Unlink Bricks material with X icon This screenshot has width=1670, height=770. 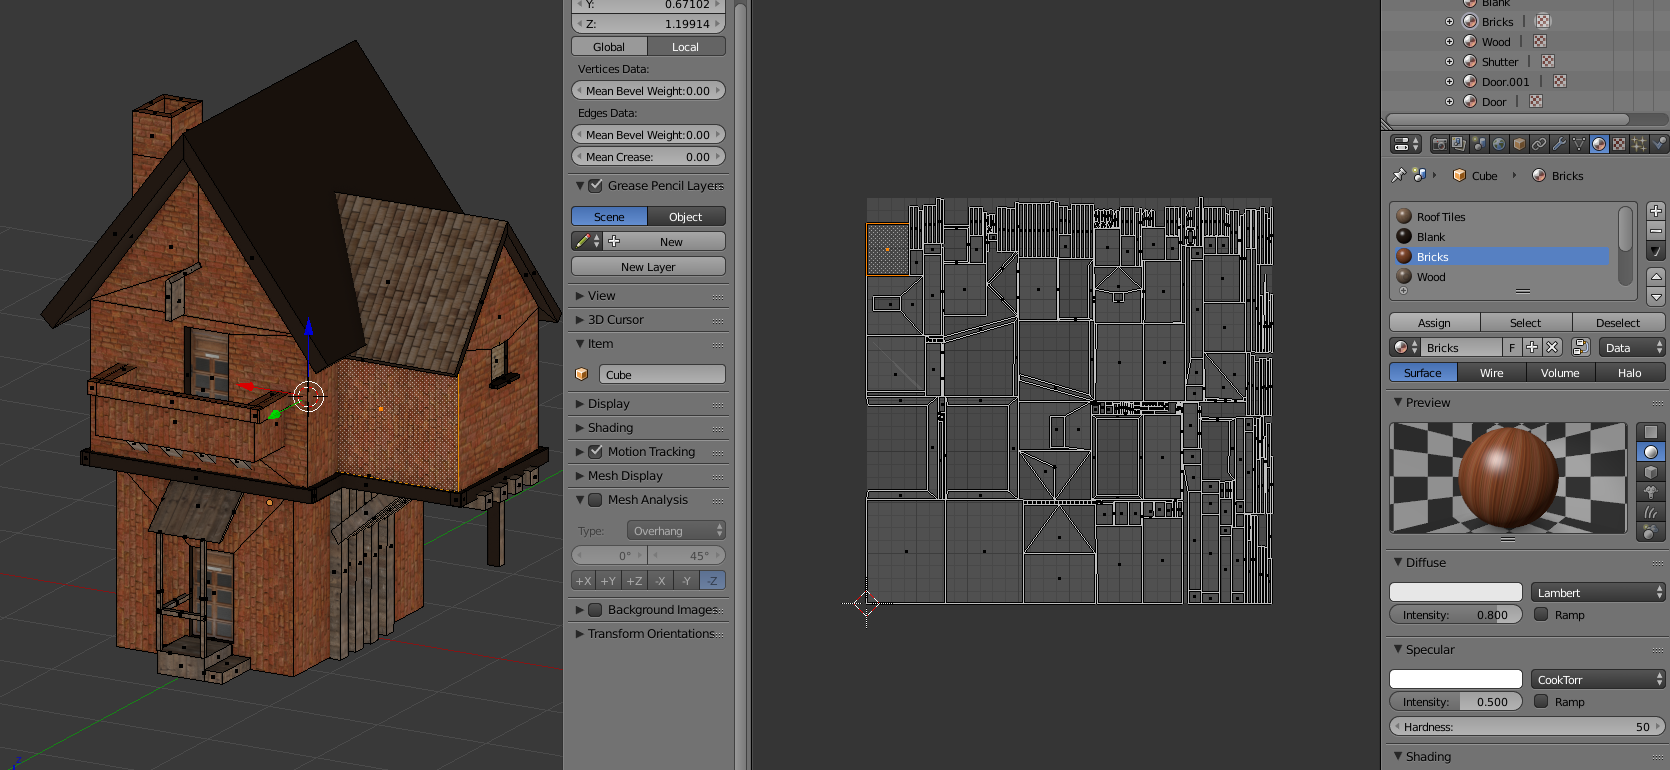[x=1552, y=347]
